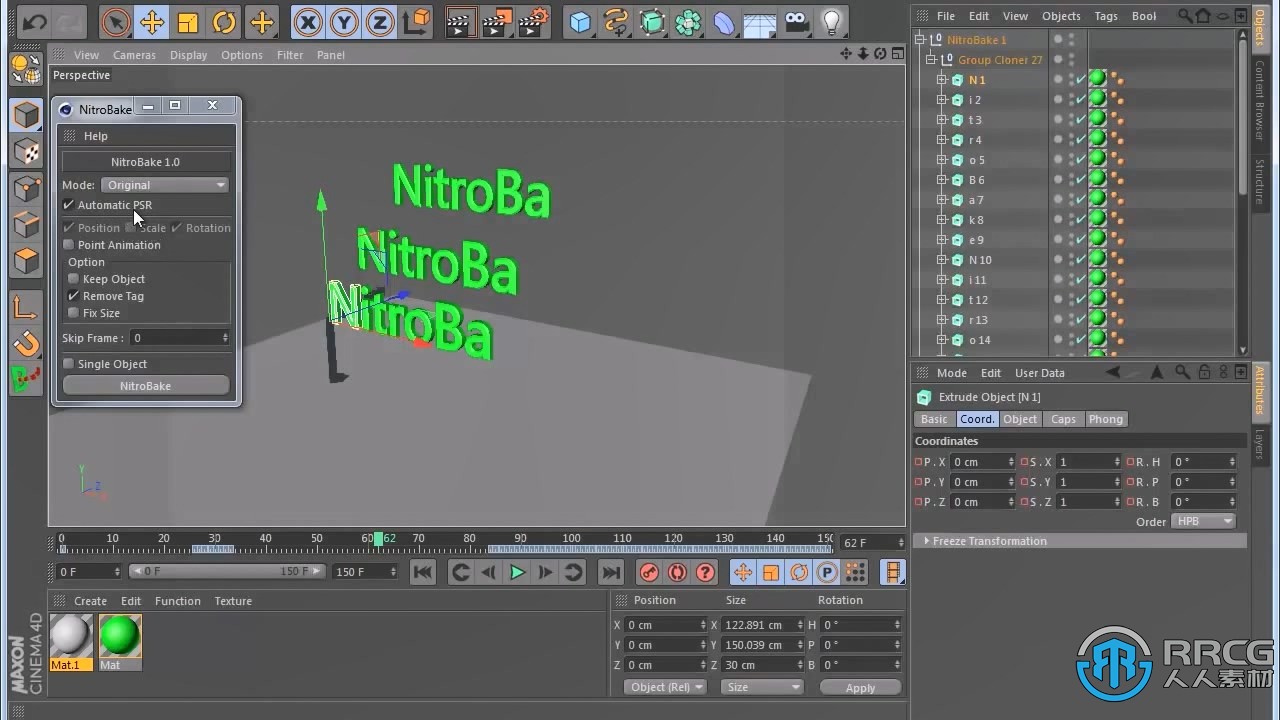
Task: Click Render View clapperboard icon
Action: [x=460, y=21]
